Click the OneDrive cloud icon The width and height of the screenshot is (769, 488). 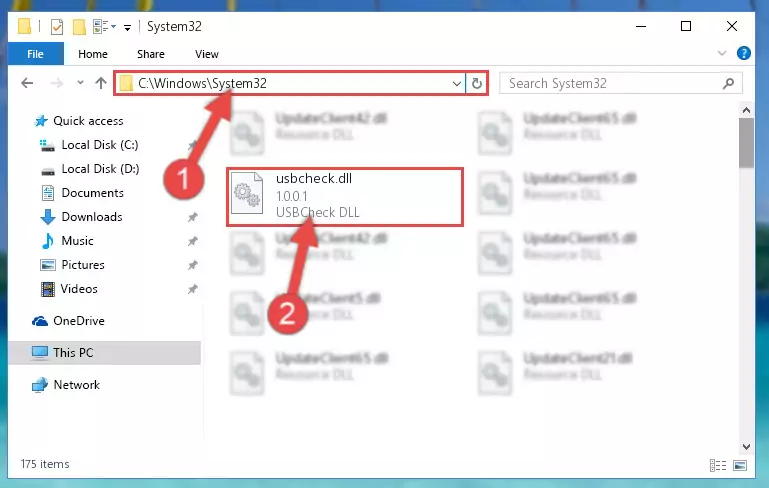tap(40, 321)
